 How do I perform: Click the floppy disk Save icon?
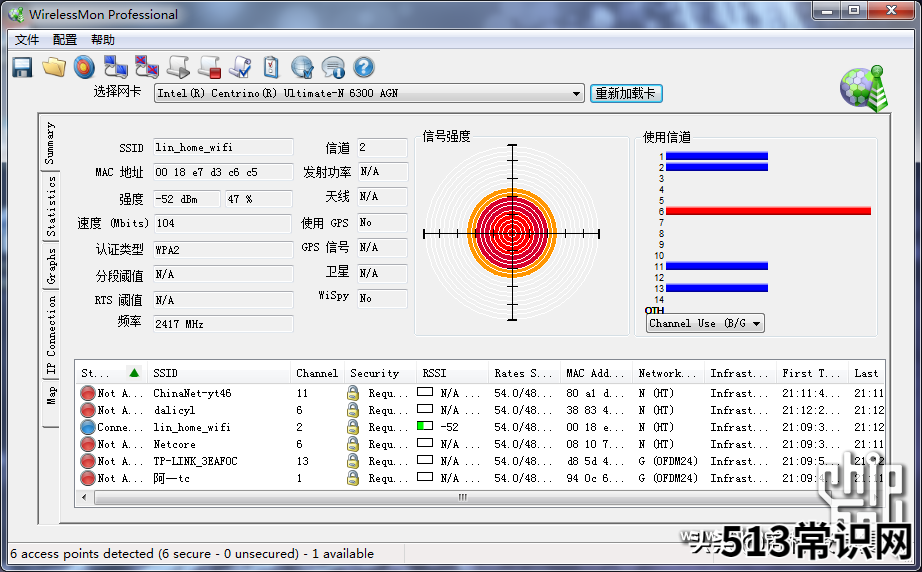[22, 67]
